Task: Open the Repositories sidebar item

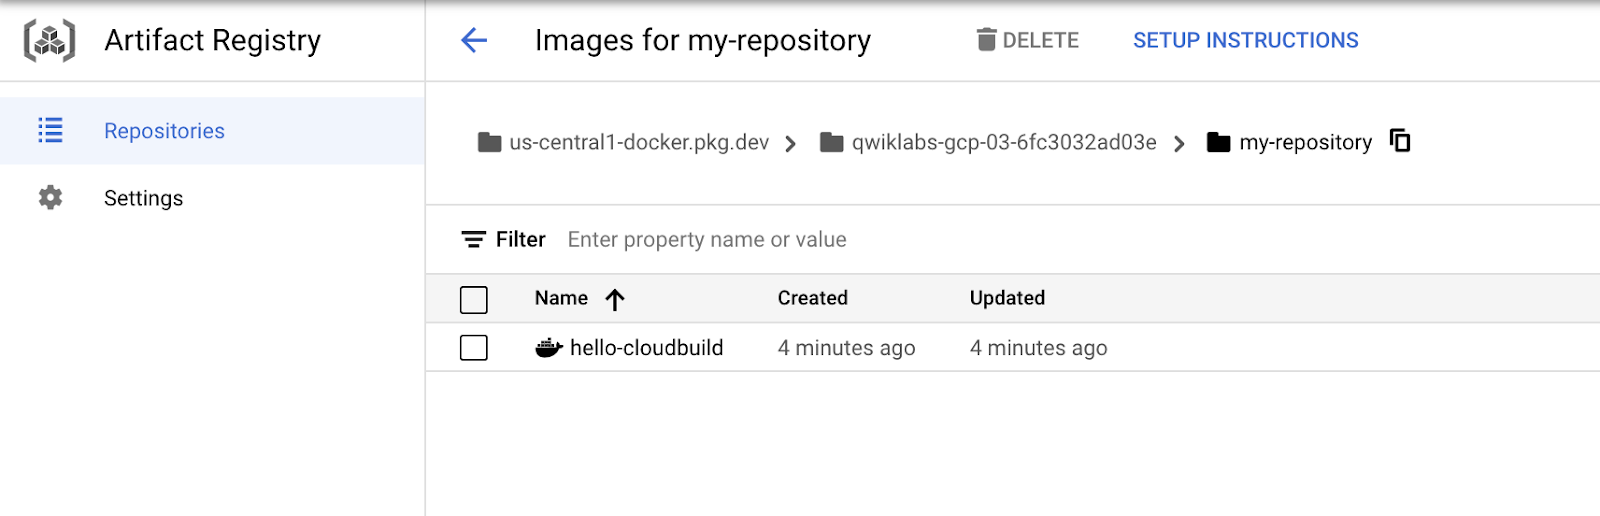Action: (164, 131)
